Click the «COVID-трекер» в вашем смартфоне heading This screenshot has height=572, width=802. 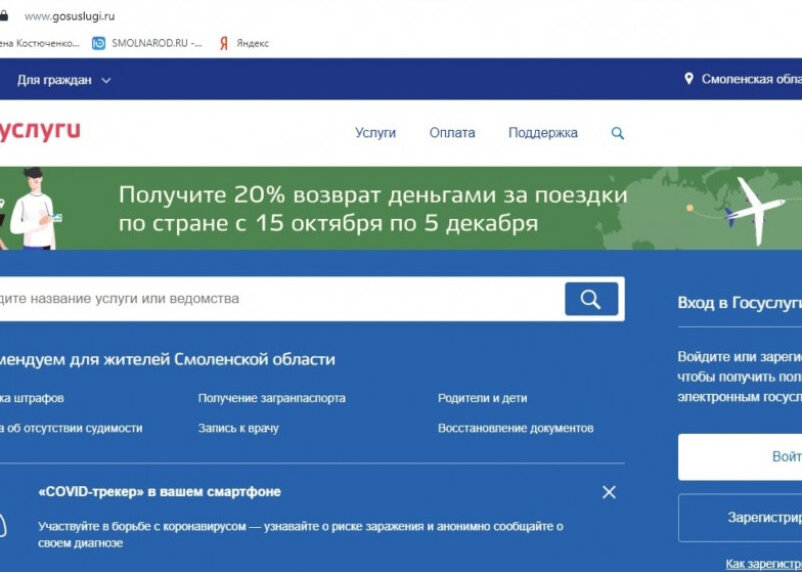tap(160, 492)
